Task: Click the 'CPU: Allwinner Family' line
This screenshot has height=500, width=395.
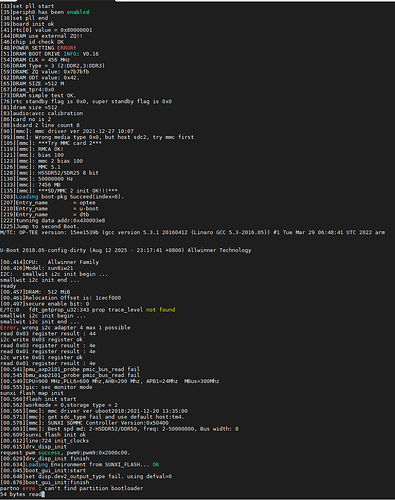Action: pyautogui.click(x=50, y=262)
